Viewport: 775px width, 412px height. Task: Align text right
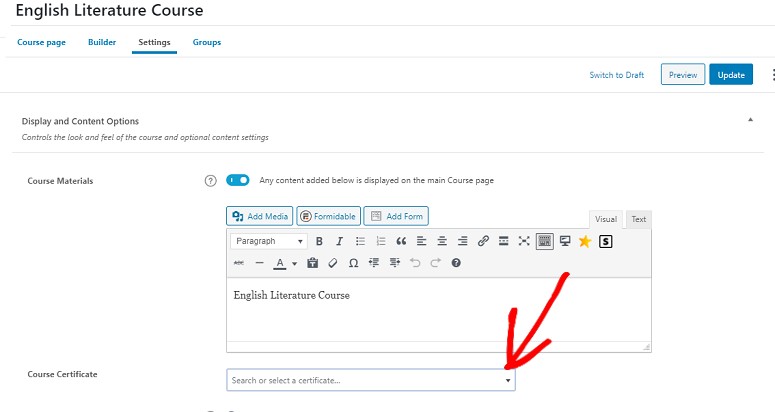point(463,241)
